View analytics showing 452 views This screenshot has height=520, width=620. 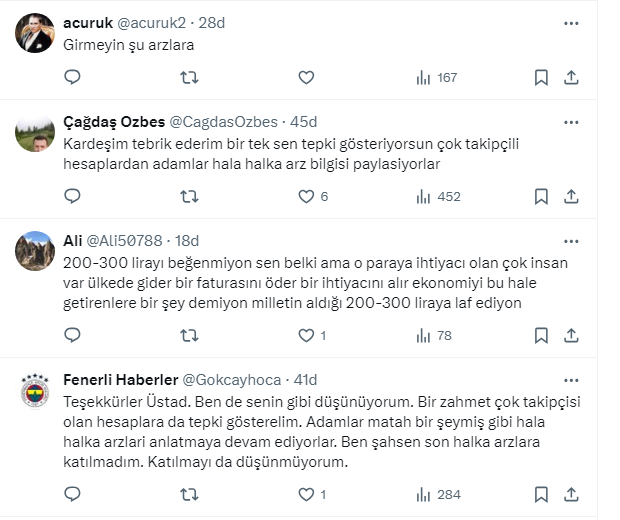(x=437, y=197)
